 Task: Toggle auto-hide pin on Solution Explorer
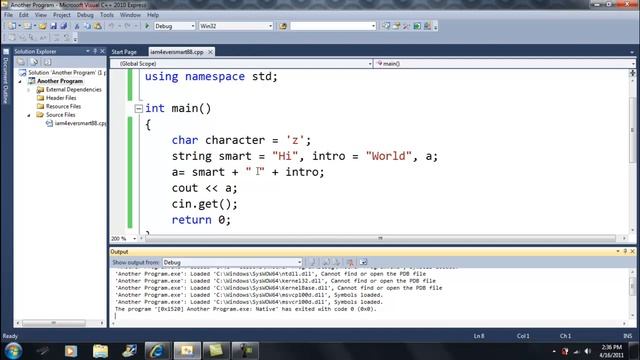[x=95, y=51]
